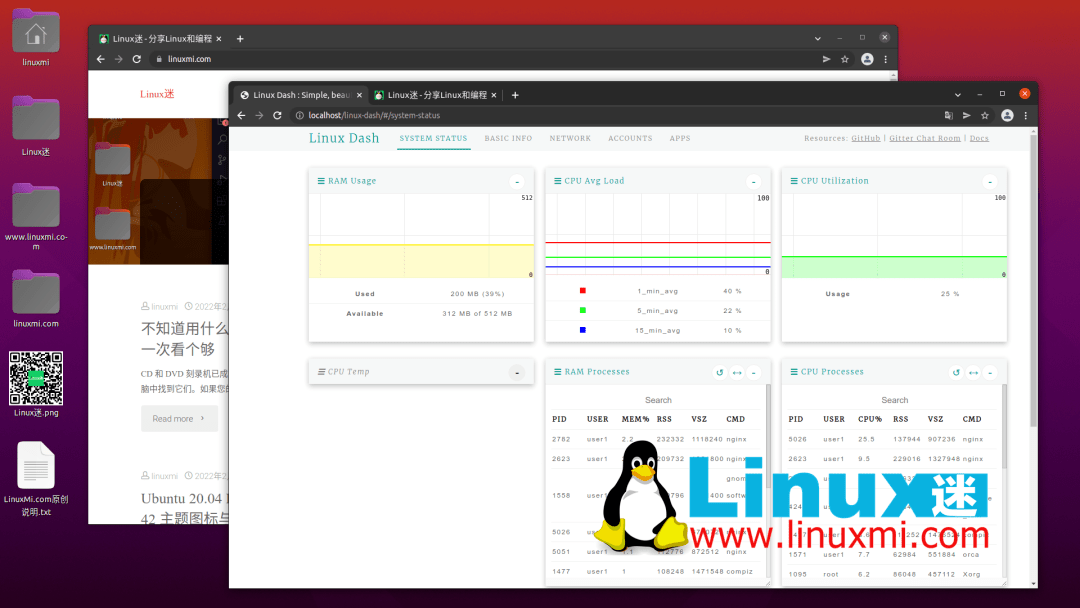
Task: Open the Gitter Chat Room link
Action: (x=924, y=138)
